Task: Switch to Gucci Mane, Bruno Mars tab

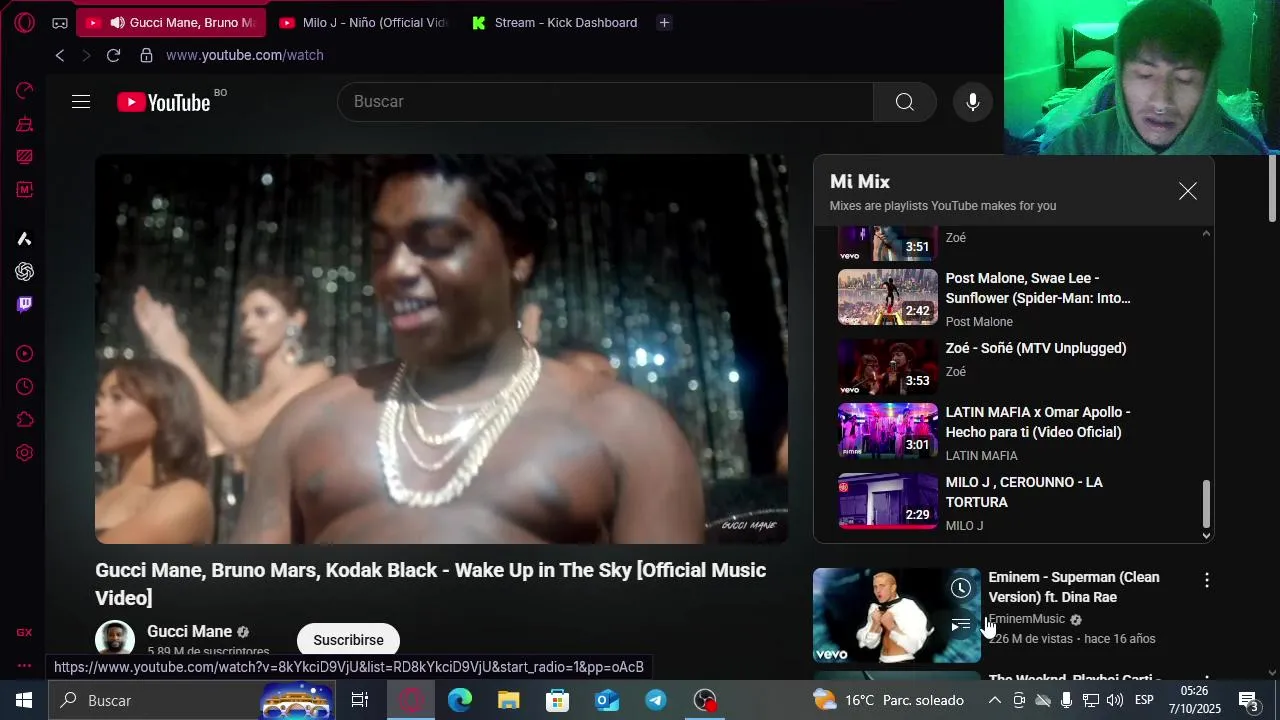Action: point(171,22)
